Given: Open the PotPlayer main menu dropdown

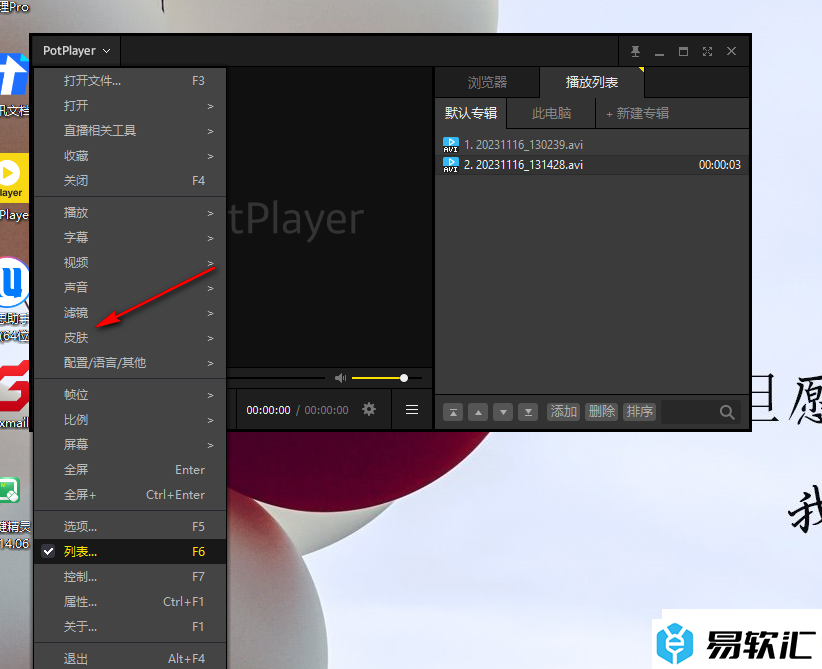Looking at the screenshot, I should [77, 51].
